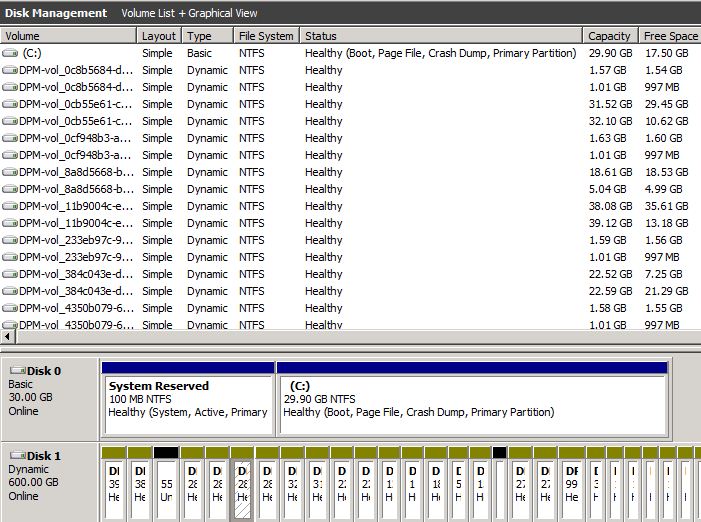Sort by the File System column header
Image resolution: width=701 pixels, height=522 pixels.
[x=266, y=36]
